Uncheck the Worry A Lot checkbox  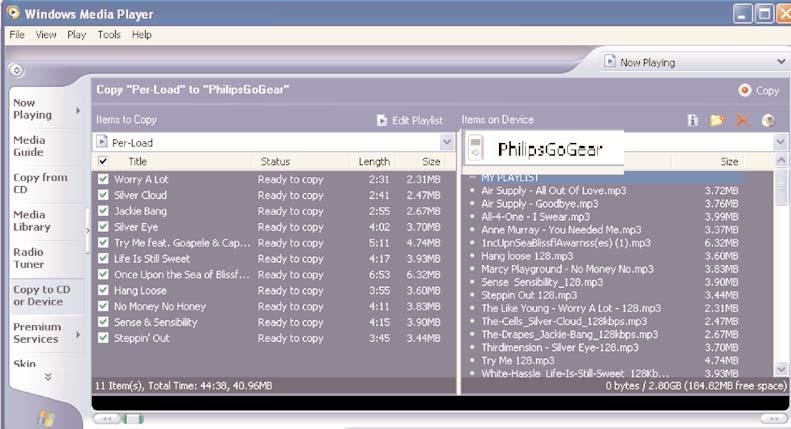click(103, 179)
